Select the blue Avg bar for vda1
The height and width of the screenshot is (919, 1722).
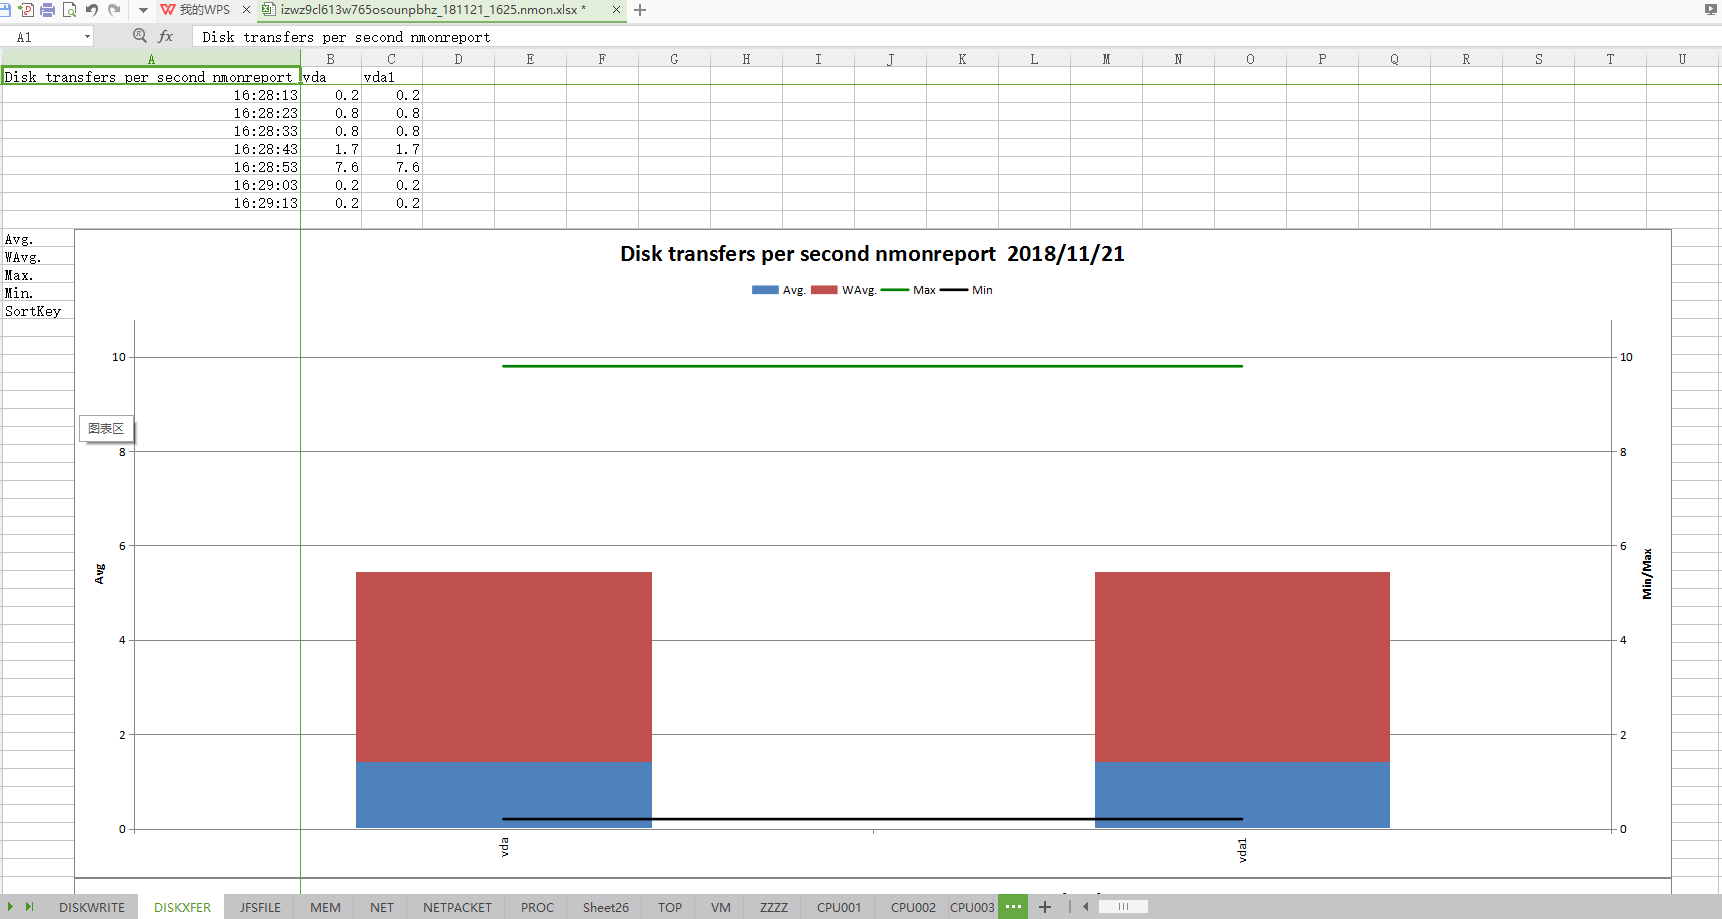tap(1242, 795)
